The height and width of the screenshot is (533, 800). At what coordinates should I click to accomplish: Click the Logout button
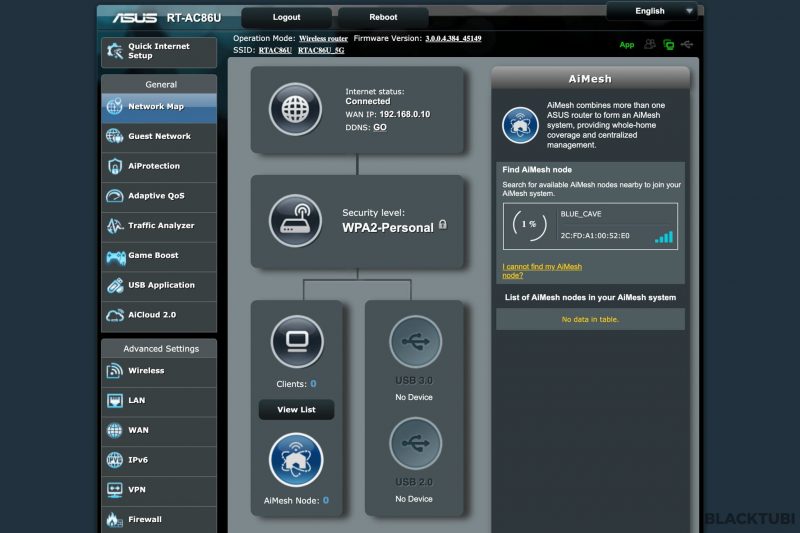[x=286, y=17]
